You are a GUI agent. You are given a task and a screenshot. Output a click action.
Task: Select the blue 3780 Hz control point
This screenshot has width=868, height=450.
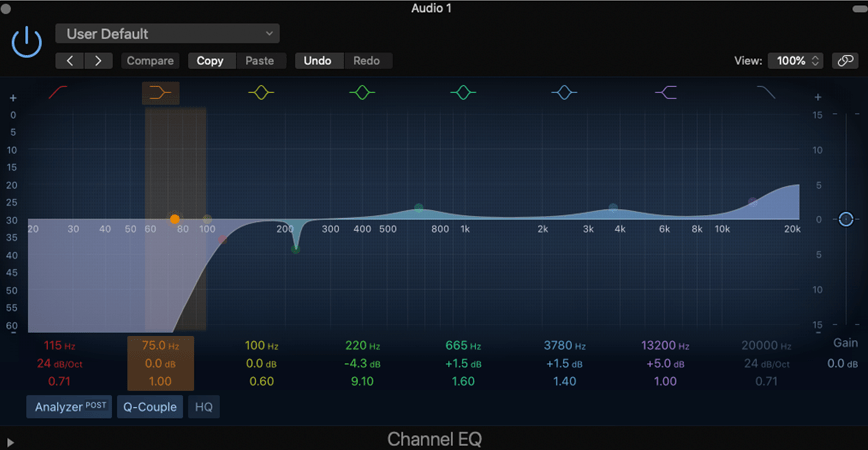[x=613, y=208]
